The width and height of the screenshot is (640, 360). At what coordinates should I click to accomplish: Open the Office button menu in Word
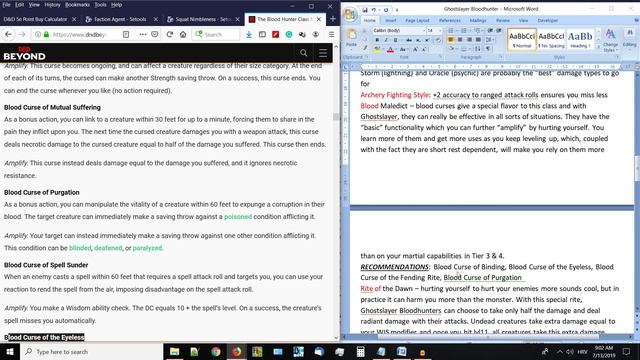350,14
